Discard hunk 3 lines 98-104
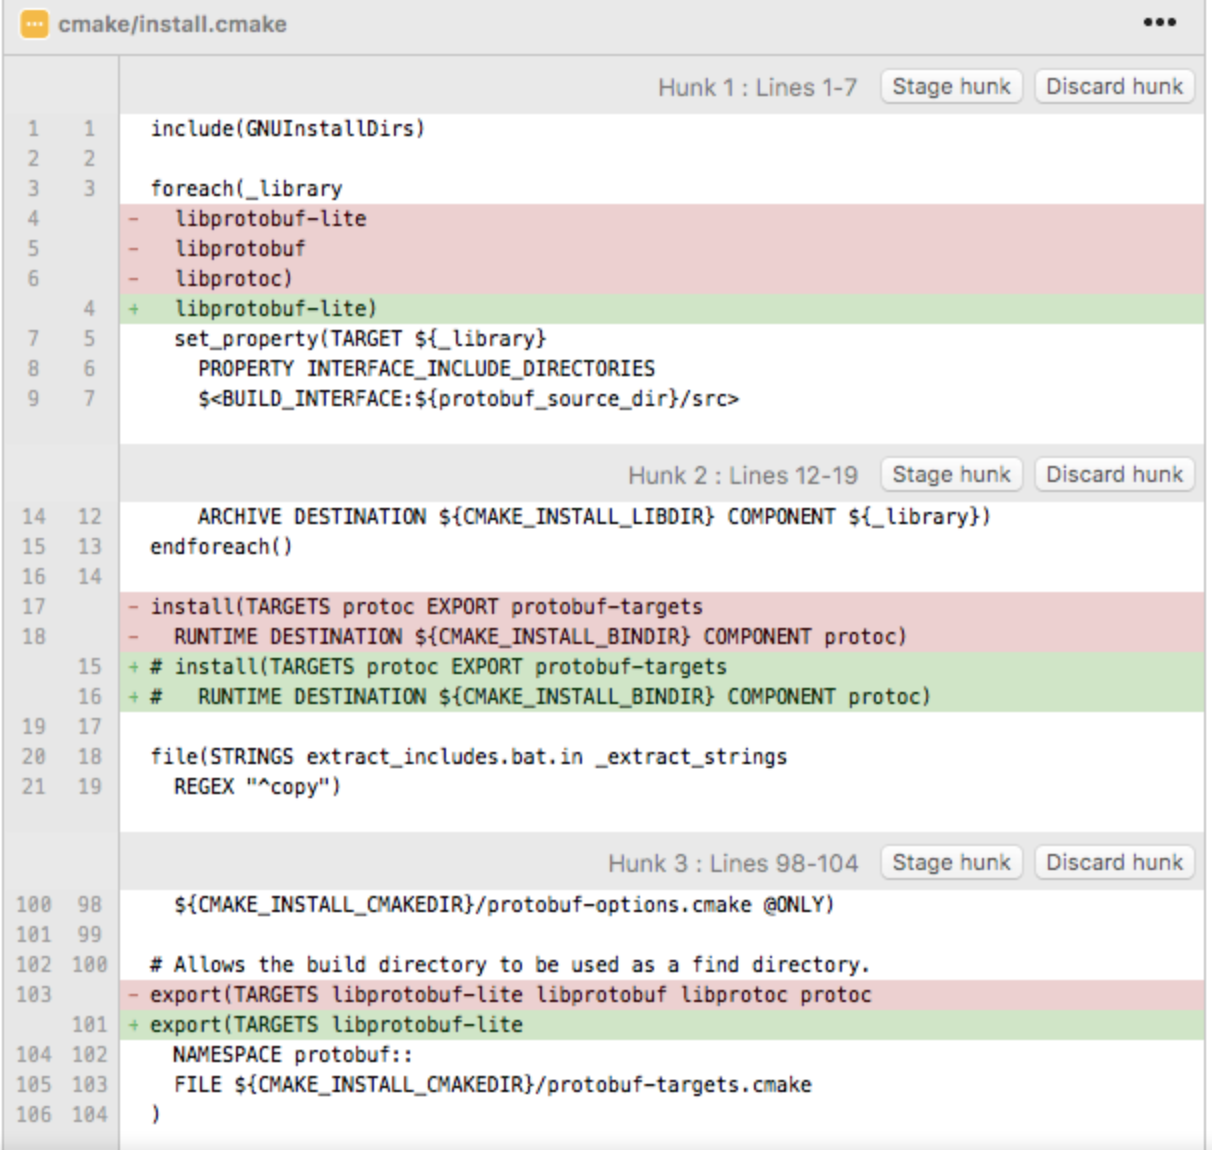Image resolution: width=1212 pixels, height=1152 pixels. pyautogui.click(x=1114, y=863)
